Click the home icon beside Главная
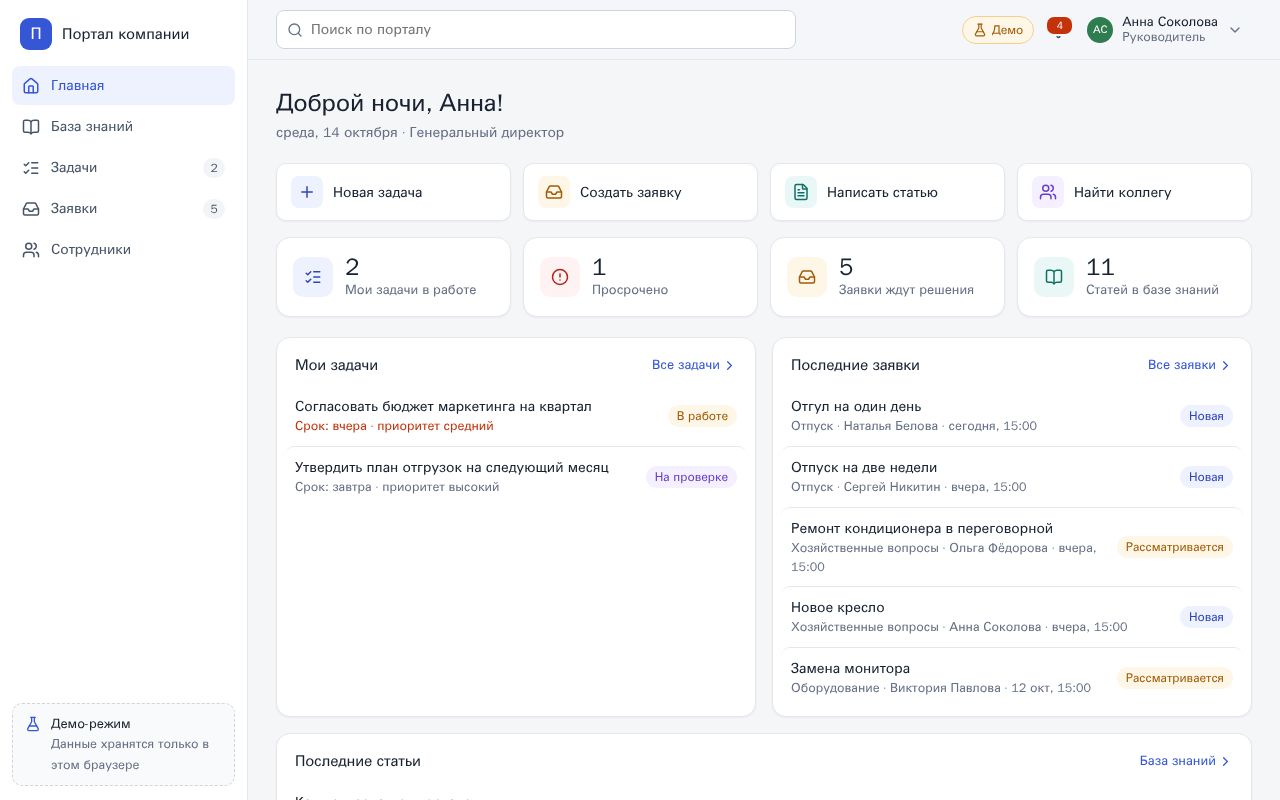This screenshot has height=800, width=1280. point(31,86)
